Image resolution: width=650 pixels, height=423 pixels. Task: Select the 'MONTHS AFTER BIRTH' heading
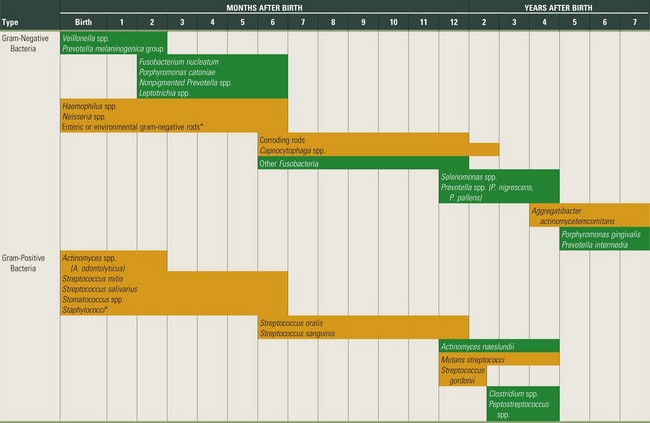click(x=264, y=7)
